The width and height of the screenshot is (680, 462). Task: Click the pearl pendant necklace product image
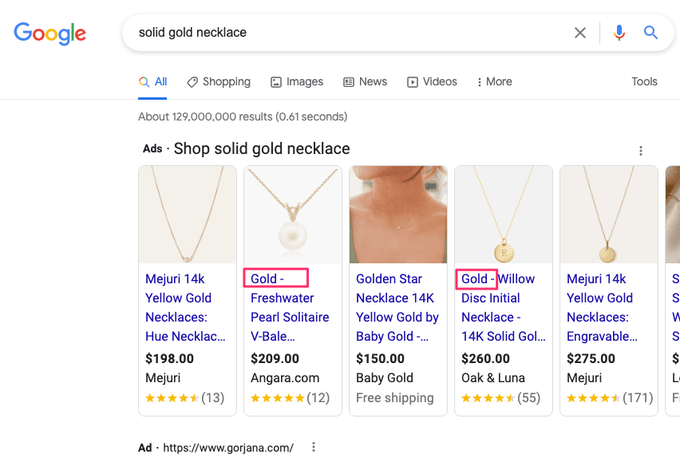point(293,214)
